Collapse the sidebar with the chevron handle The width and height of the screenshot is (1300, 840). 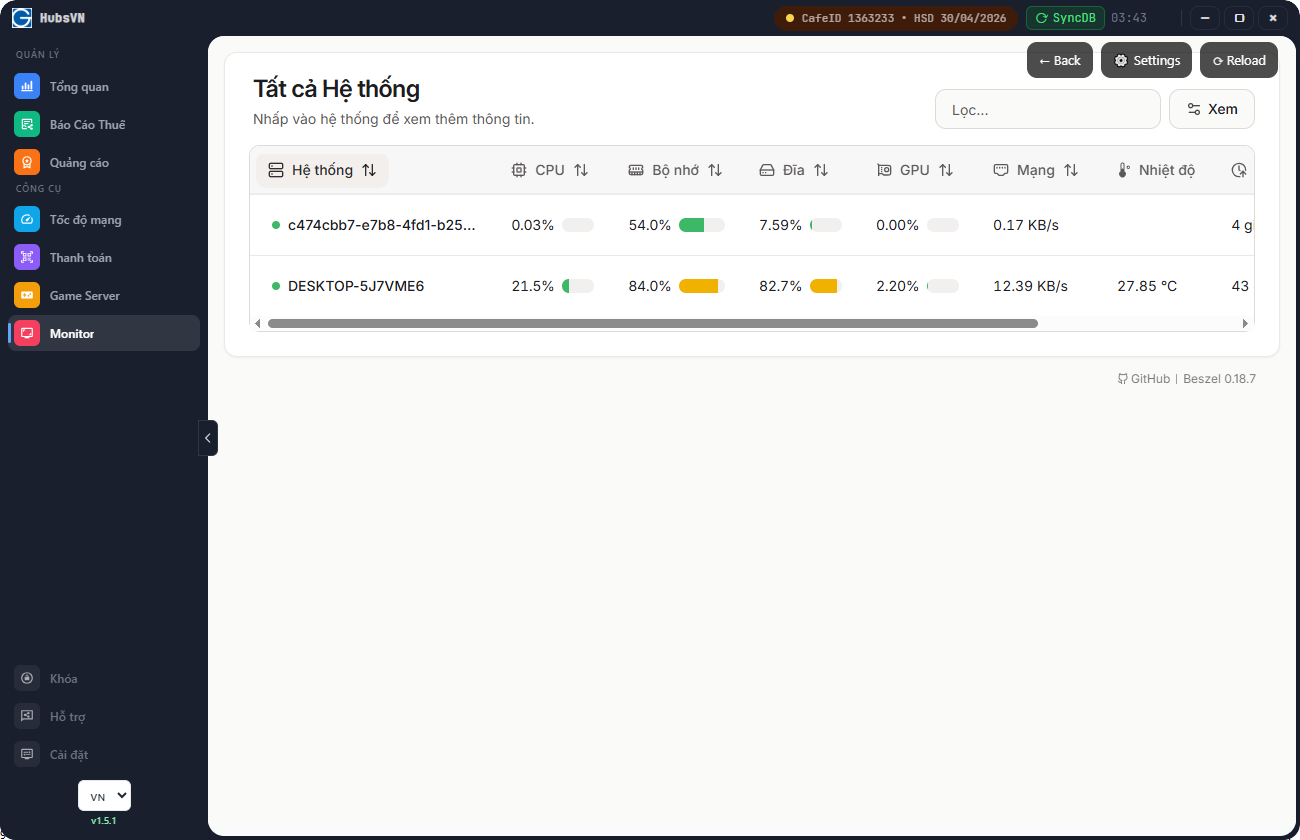click(208, 438)
